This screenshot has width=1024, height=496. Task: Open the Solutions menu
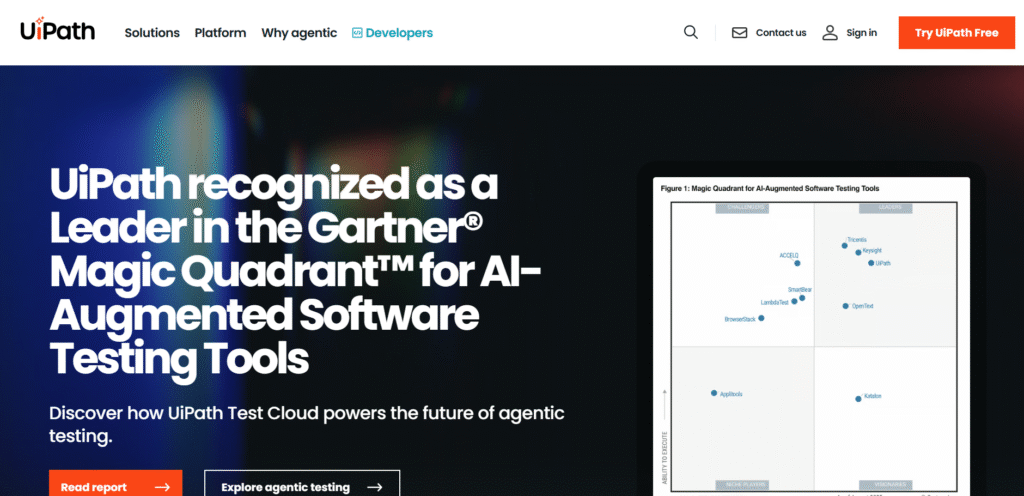tap(152, 33)
